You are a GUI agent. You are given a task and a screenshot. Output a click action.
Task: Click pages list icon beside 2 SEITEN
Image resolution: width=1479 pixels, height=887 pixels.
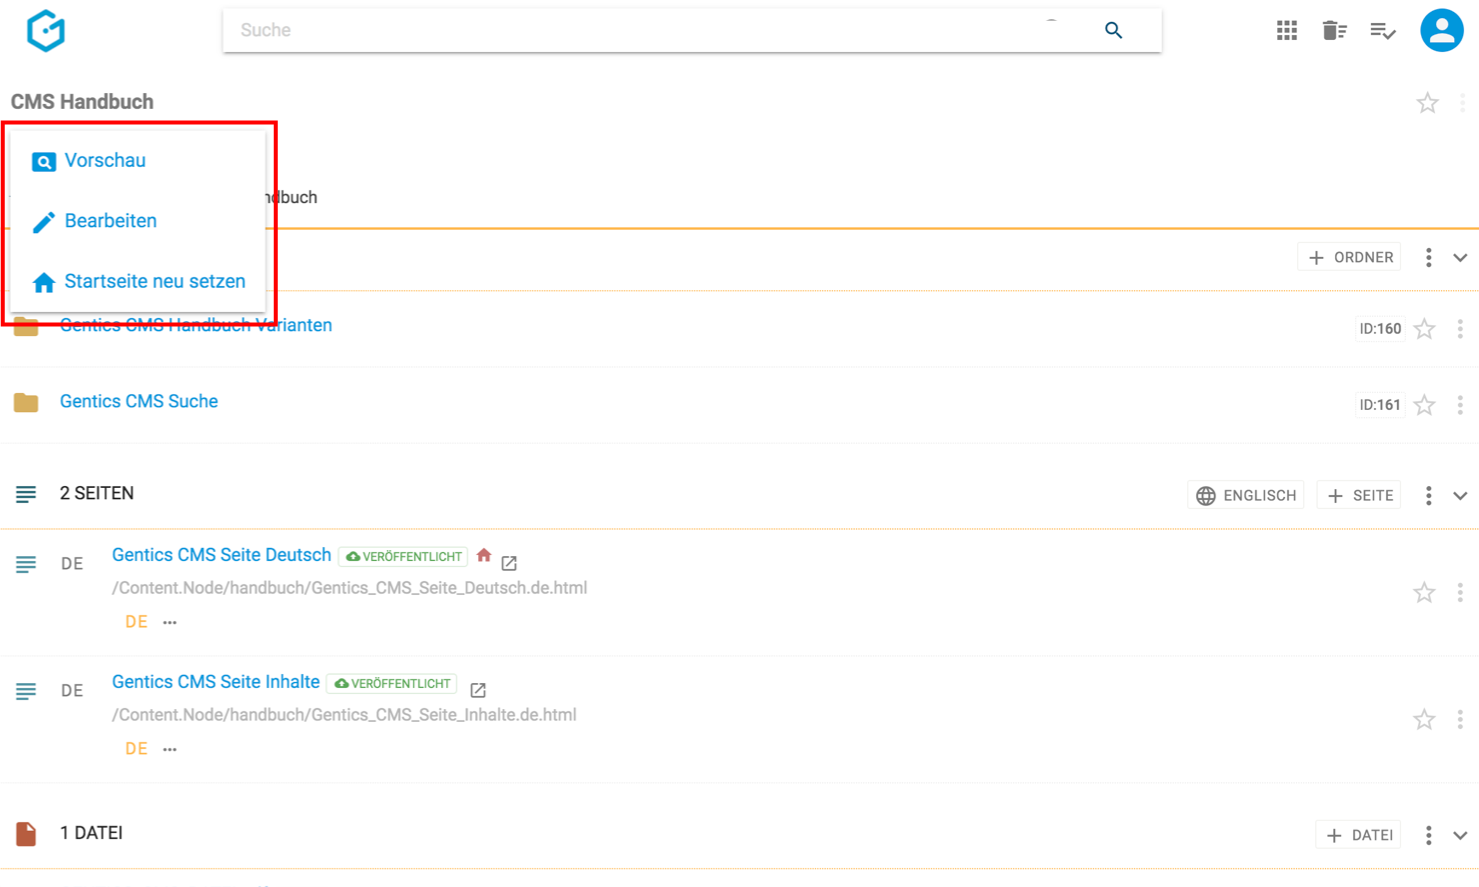(26, 494)
